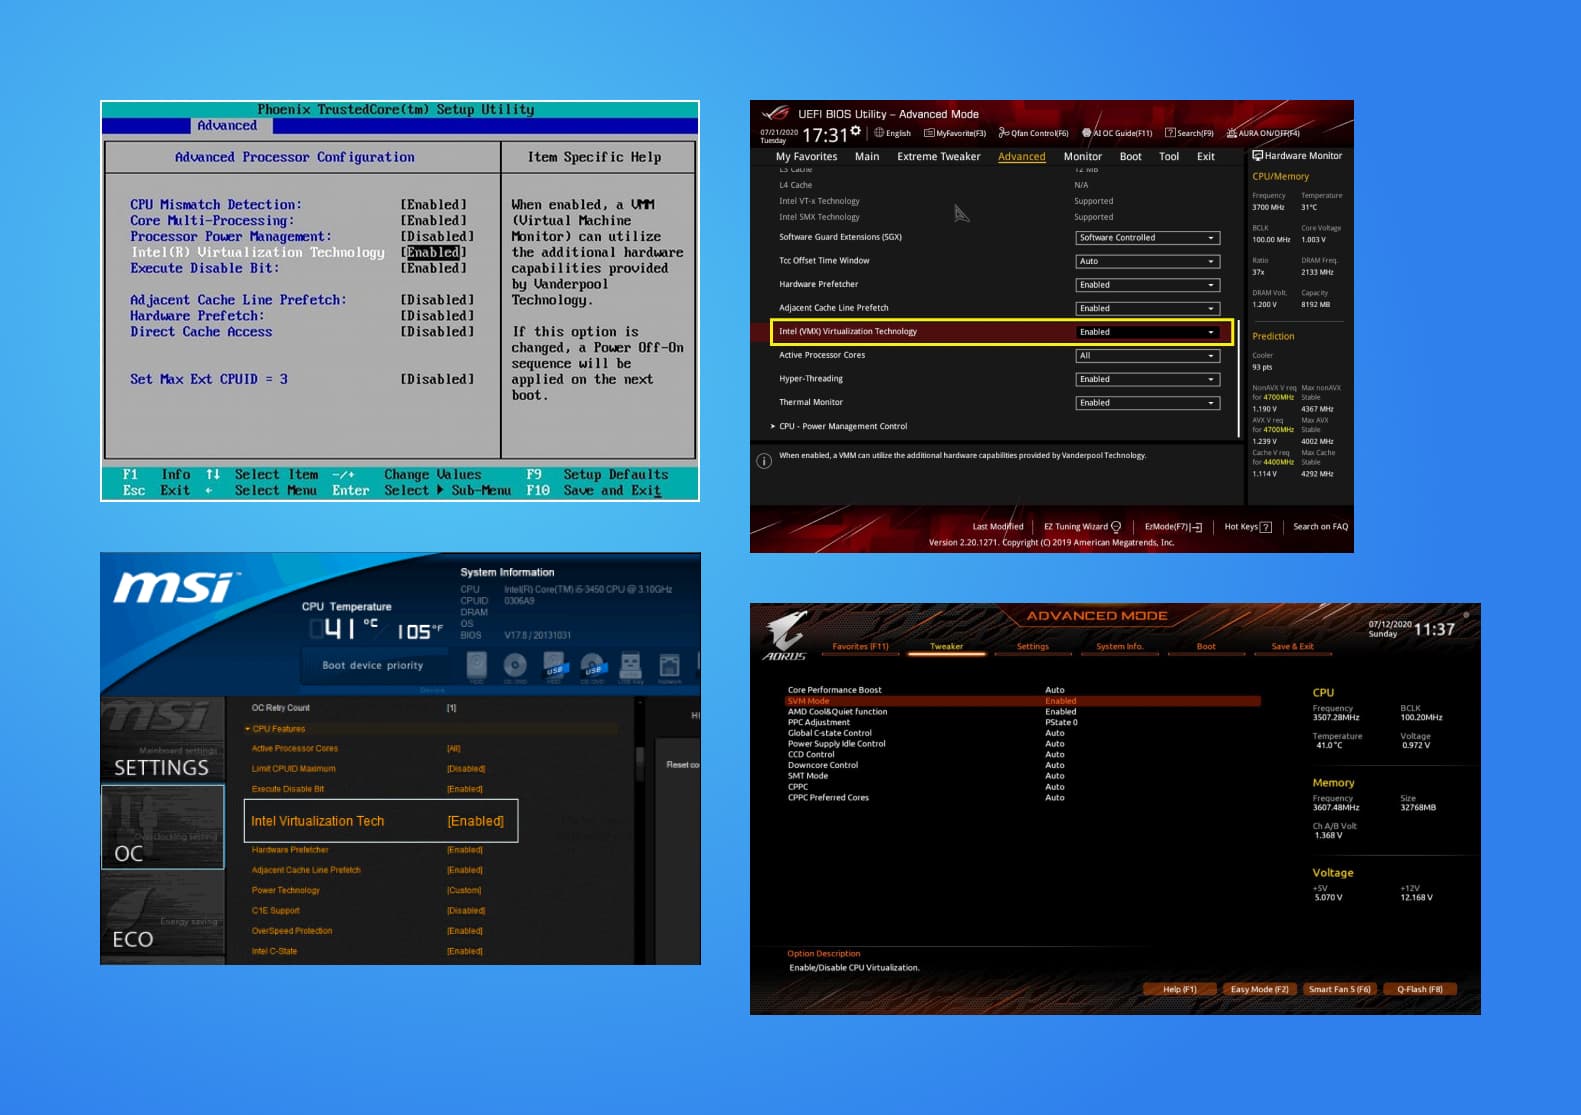Image resolution: width=1581 pixels, height=1115 pixels.
Task: Open Favorites (F11) tab in AORUS BIOS
Action: point(860,647)
